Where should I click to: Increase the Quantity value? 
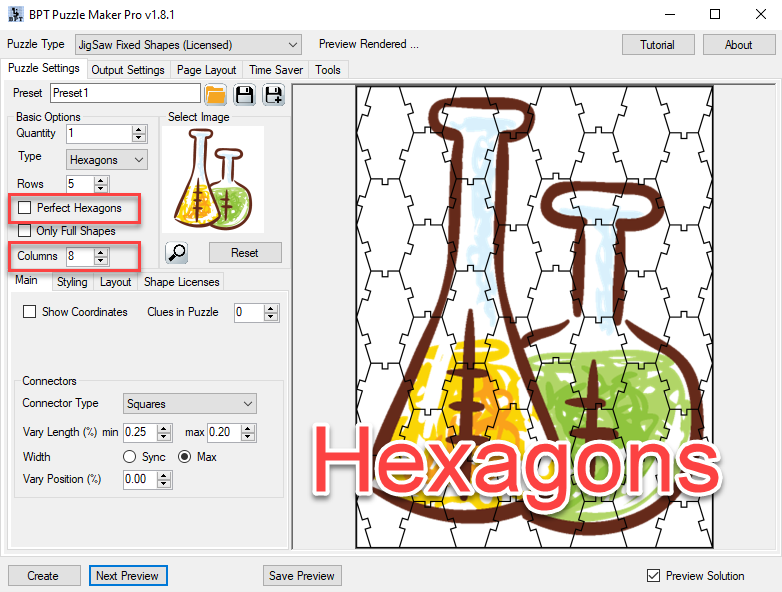pyautogui.click(x=139, y=129)
